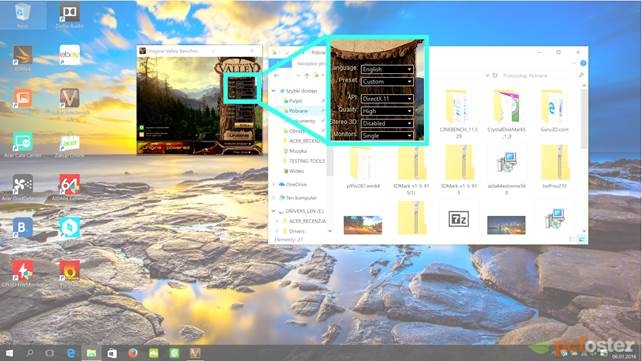Launch the 3DMark desktop shortcut
The height and width of the screenshot is (361, 642).
(x=23, y=57)
